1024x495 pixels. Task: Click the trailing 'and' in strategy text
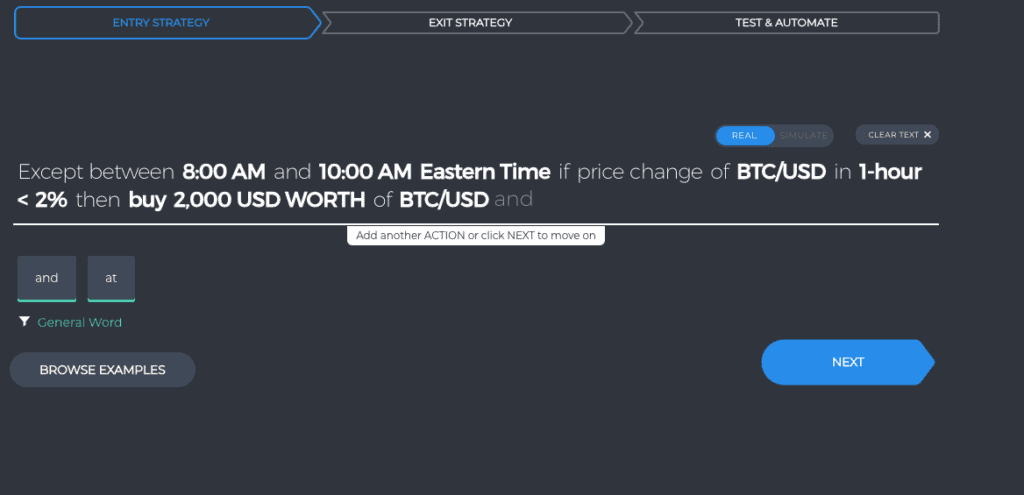514,200
